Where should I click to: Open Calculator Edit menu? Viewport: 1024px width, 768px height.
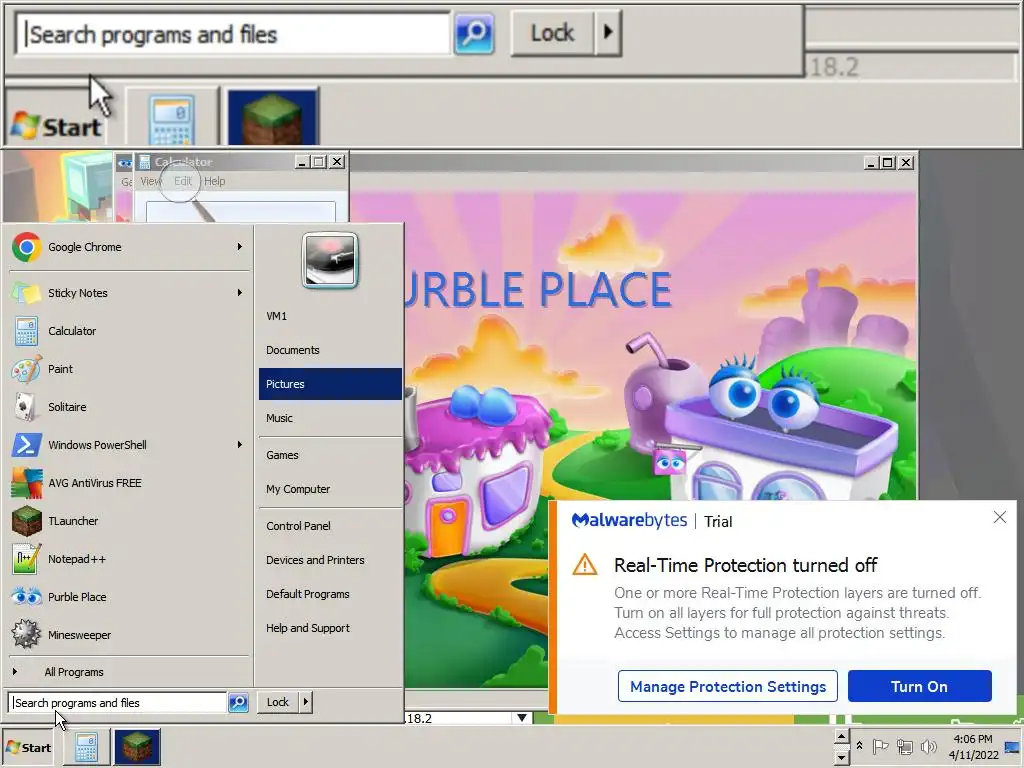coord(183,182)
